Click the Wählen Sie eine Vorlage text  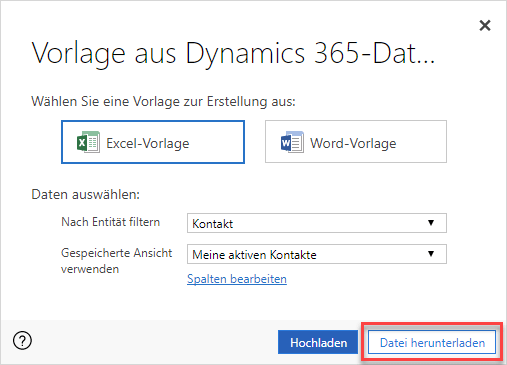click(x=163, y=101)
